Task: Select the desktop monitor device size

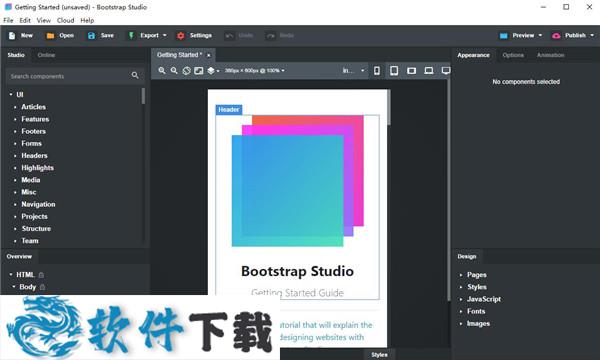Action: [x=446, y=71]
